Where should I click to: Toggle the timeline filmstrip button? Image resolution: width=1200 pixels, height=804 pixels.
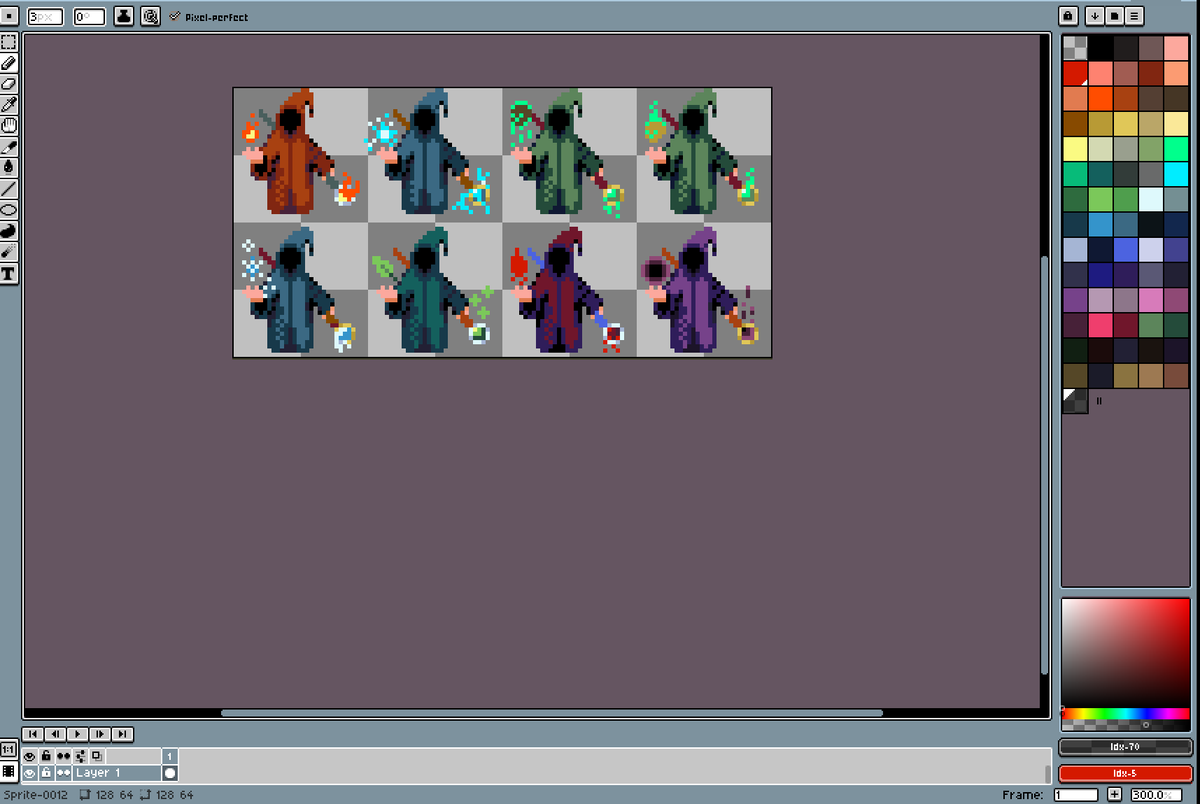coord(8,771)
